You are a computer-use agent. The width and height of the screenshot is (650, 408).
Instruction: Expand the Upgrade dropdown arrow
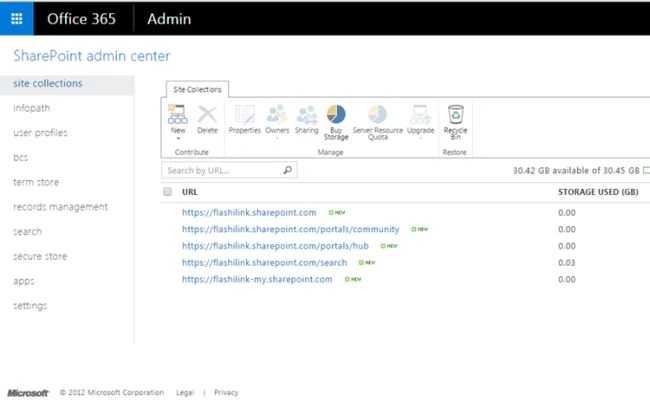420,138
